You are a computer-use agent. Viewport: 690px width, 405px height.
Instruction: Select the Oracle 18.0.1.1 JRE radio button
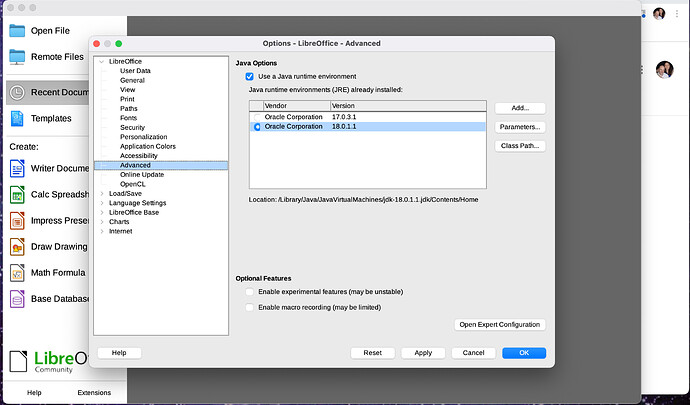pyautogui.click(x=257, y=127)
